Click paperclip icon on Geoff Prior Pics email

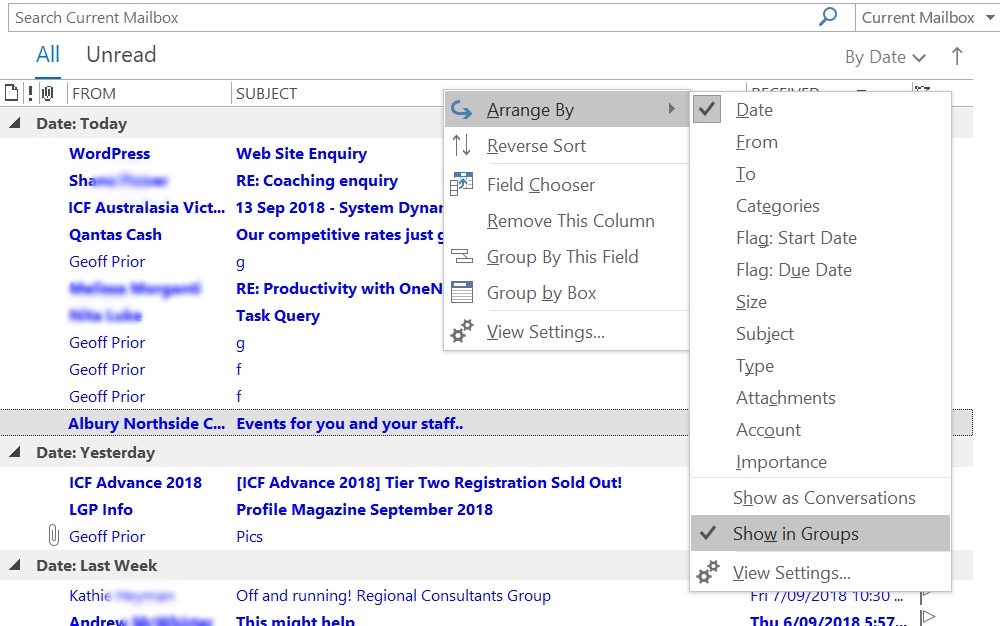tap(54, 535)
